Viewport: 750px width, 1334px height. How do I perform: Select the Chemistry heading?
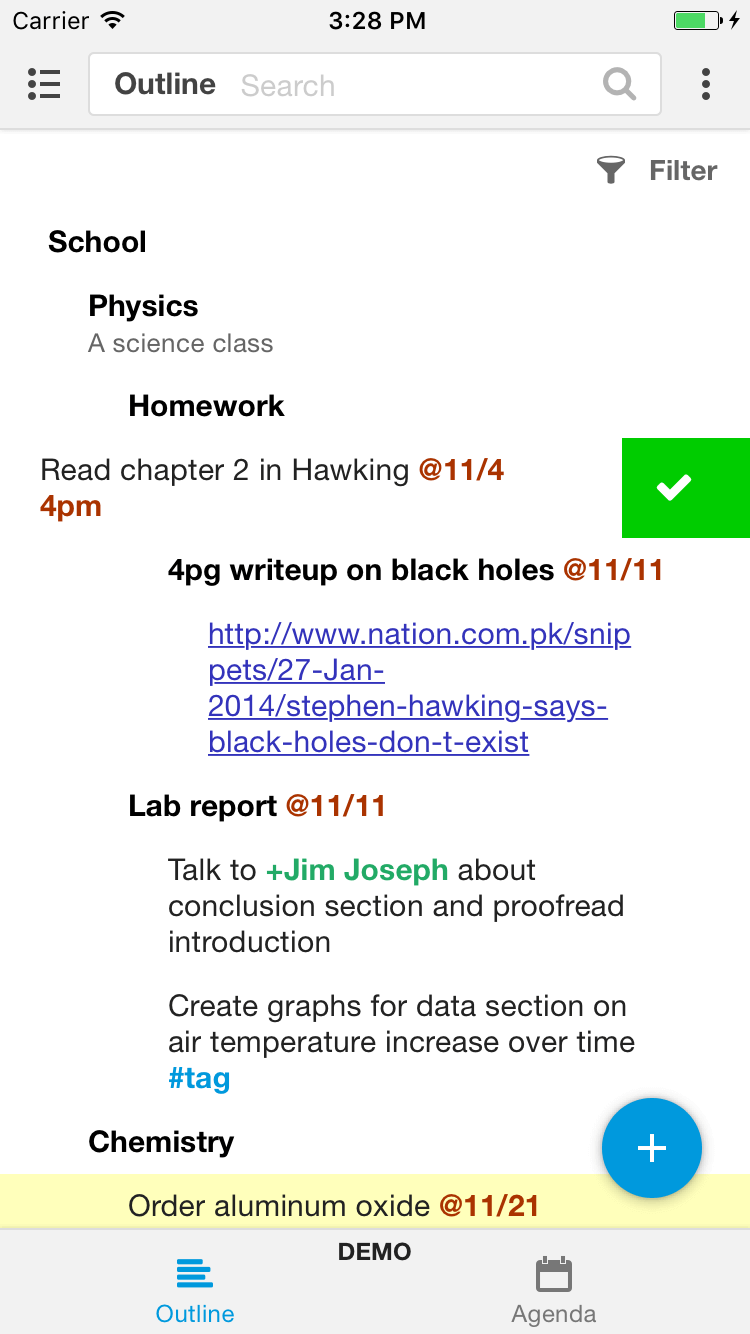coord(161,1142)
